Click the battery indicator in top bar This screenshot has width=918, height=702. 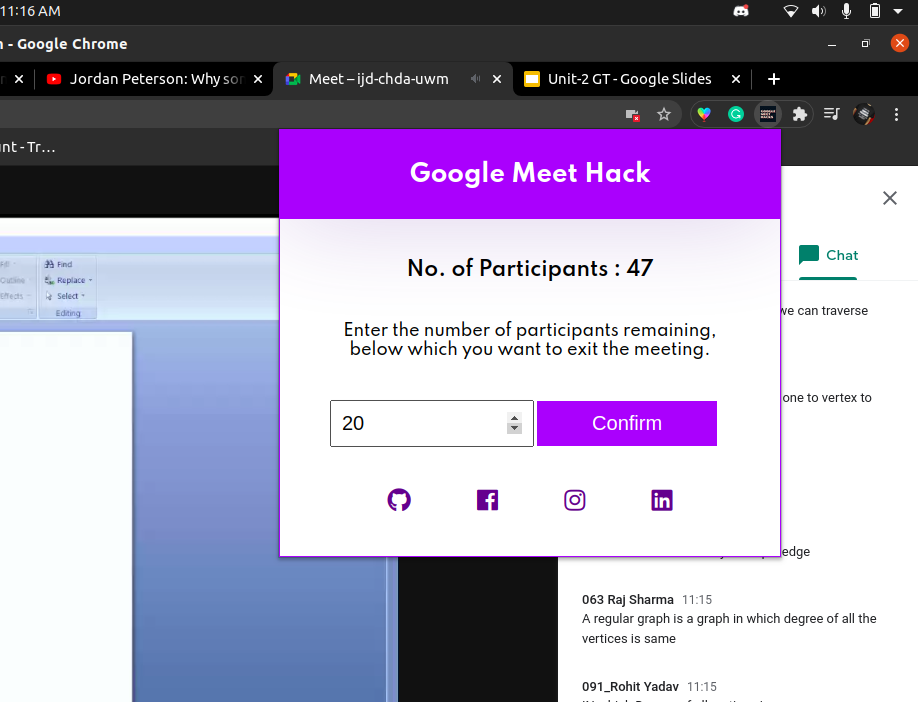(874, 11)
